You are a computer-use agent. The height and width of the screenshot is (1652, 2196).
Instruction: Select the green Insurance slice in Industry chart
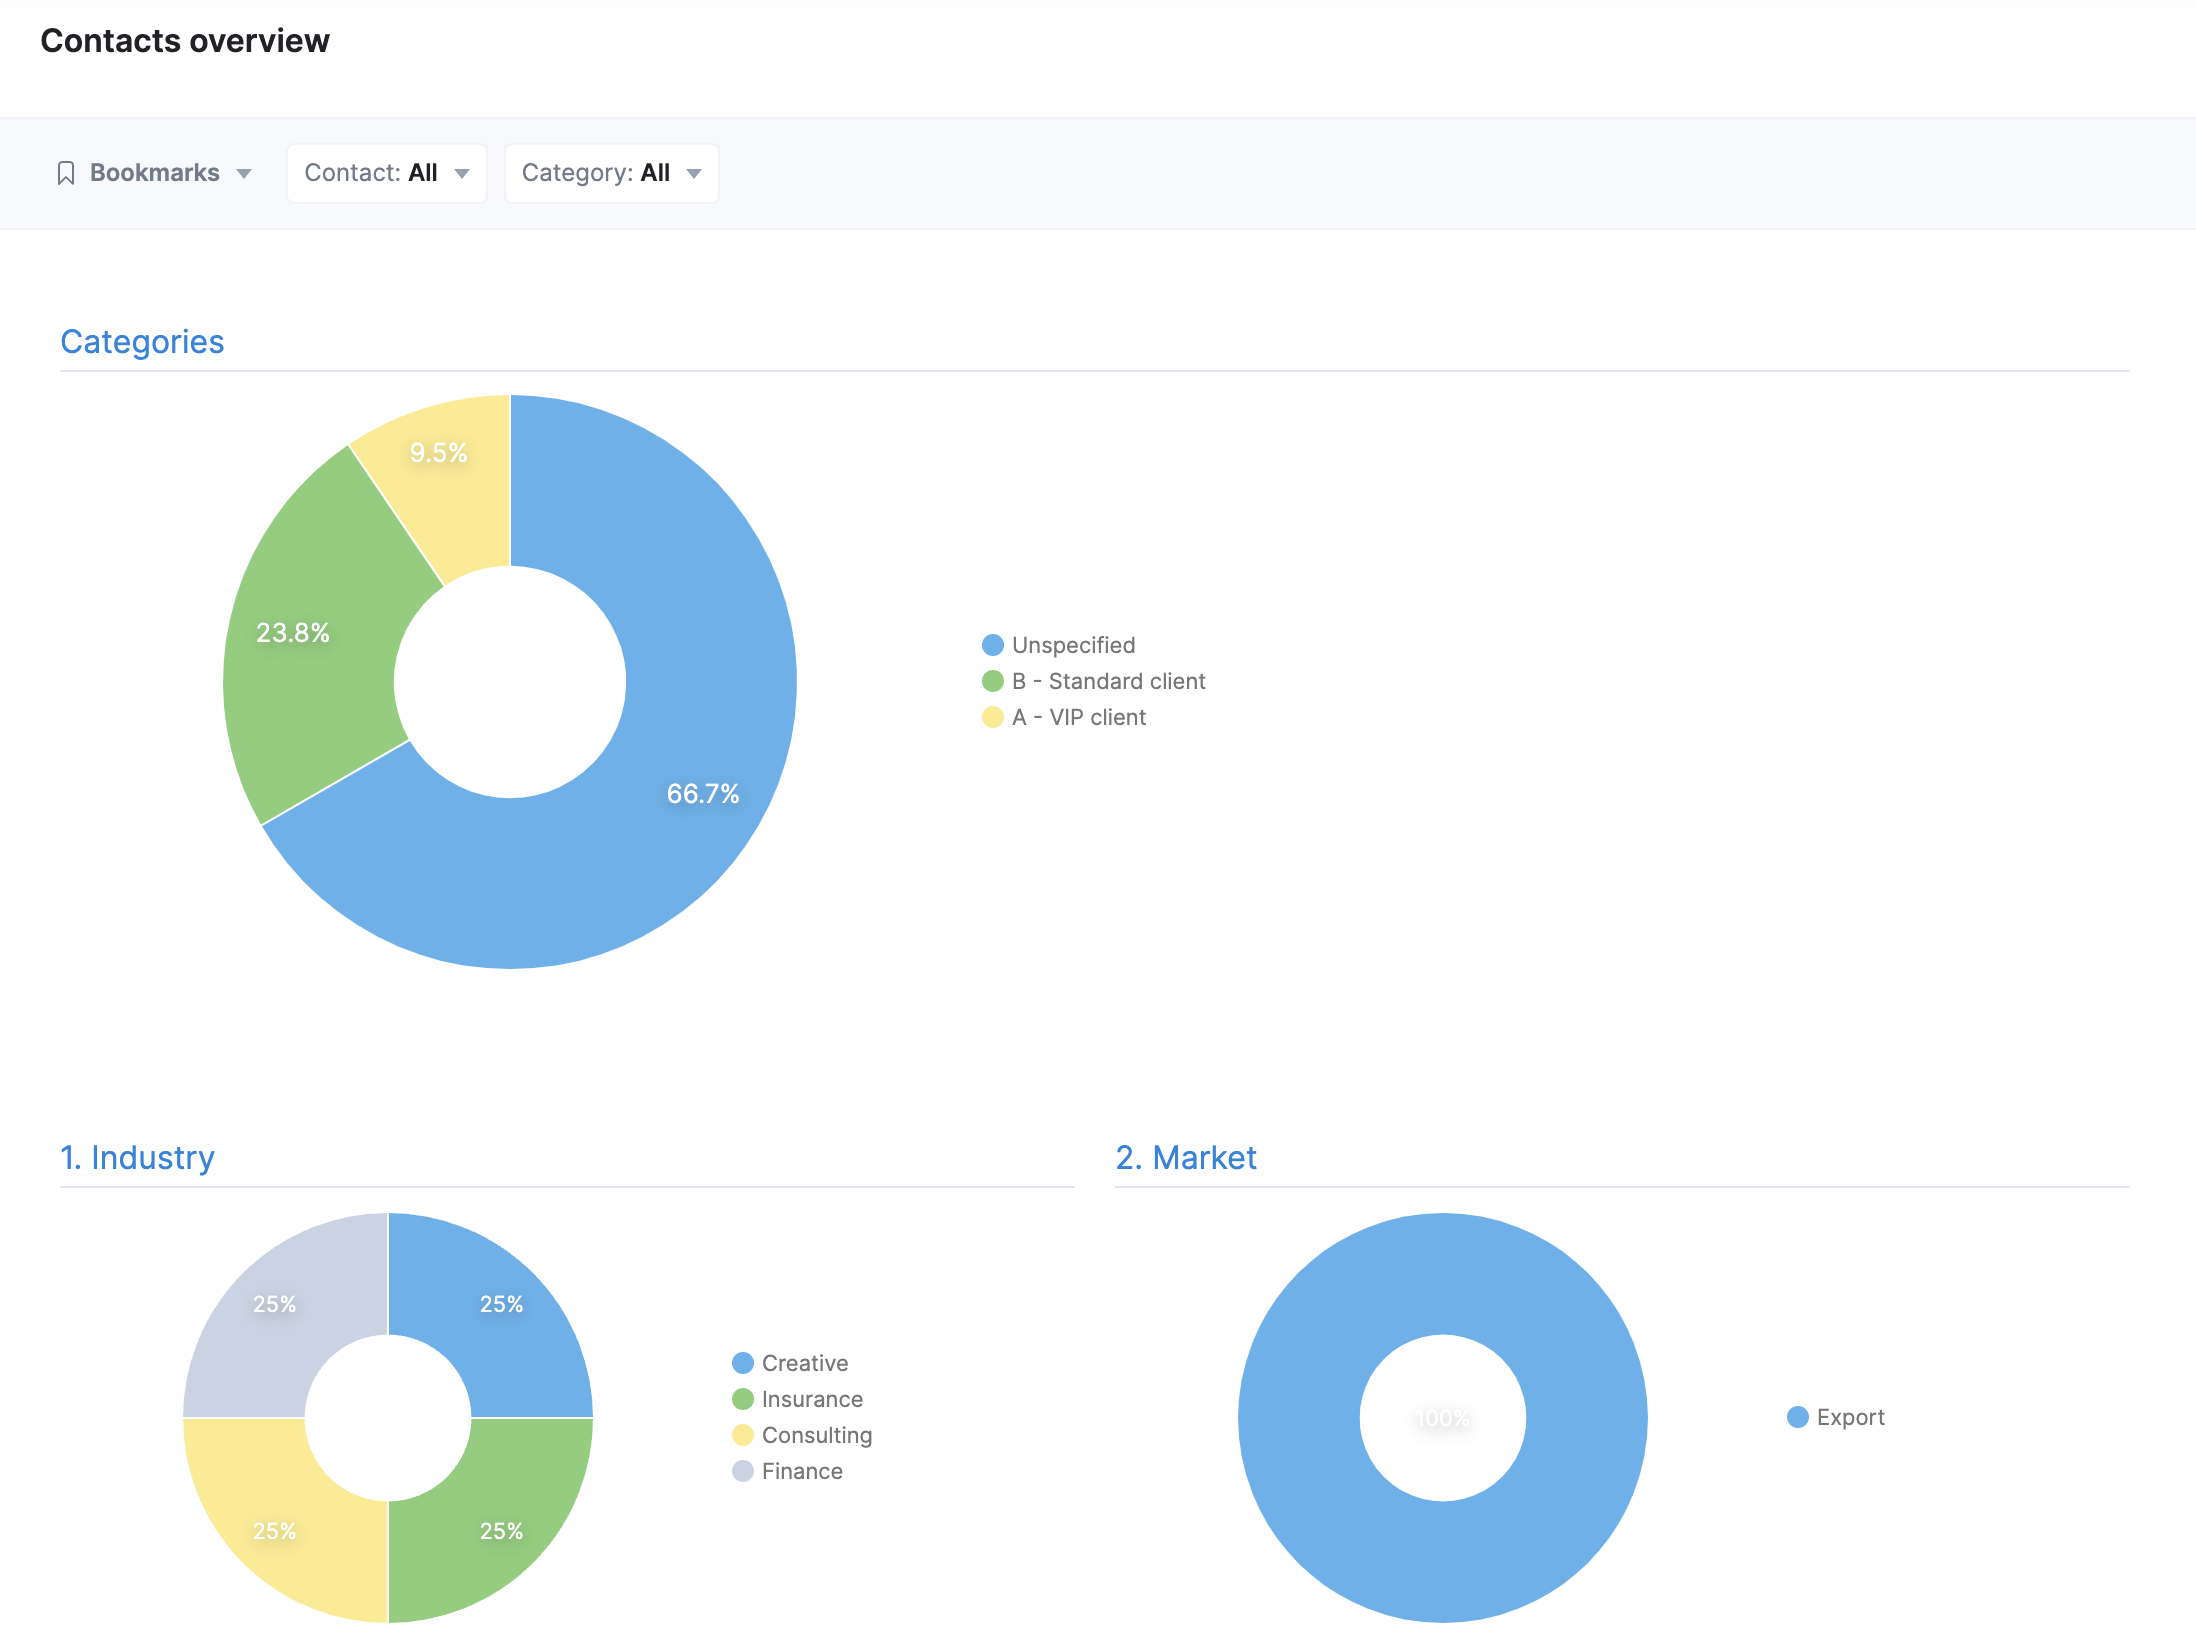(502, 1531)
